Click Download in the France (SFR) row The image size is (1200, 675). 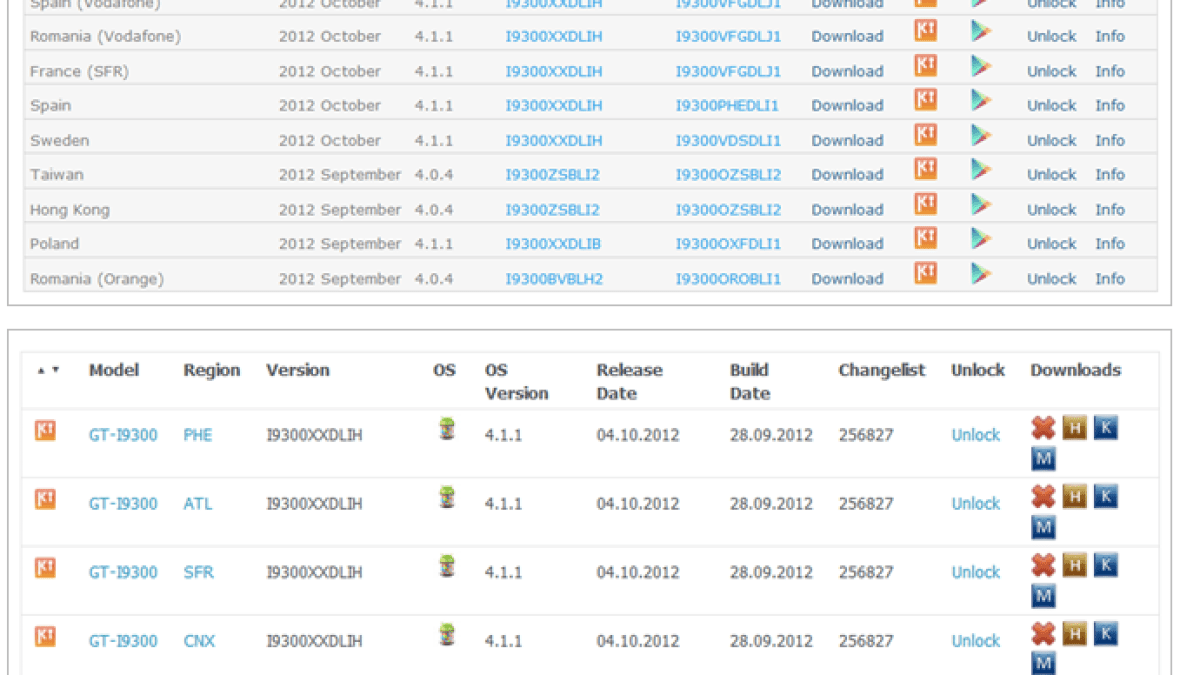tap(847, 71)
